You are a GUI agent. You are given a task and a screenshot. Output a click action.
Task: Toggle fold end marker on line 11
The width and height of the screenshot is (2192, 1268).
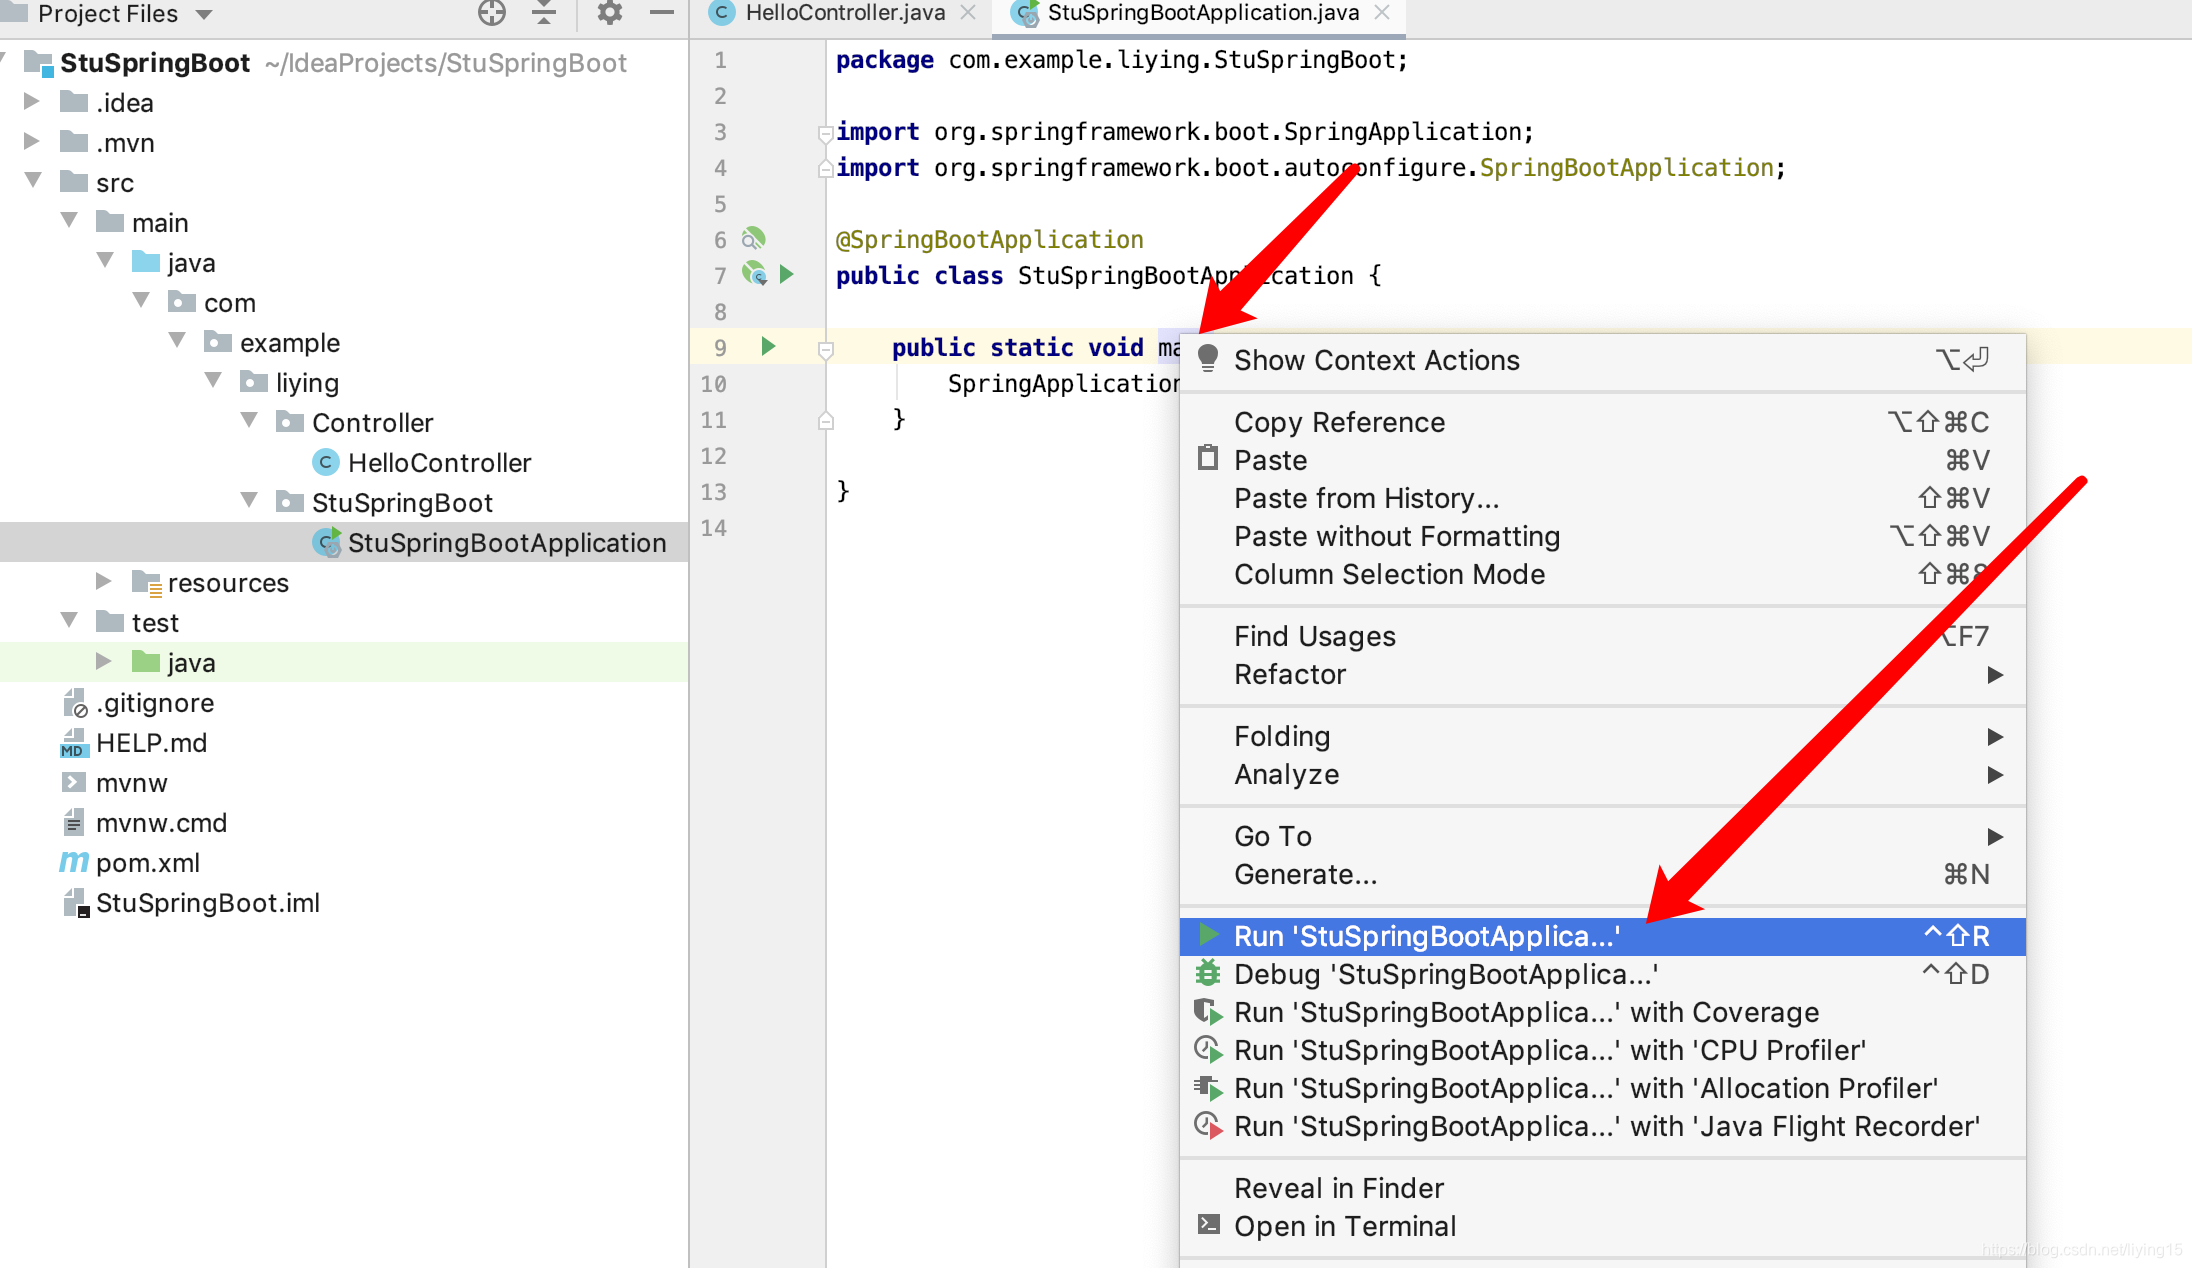click(x=825, y=420)
